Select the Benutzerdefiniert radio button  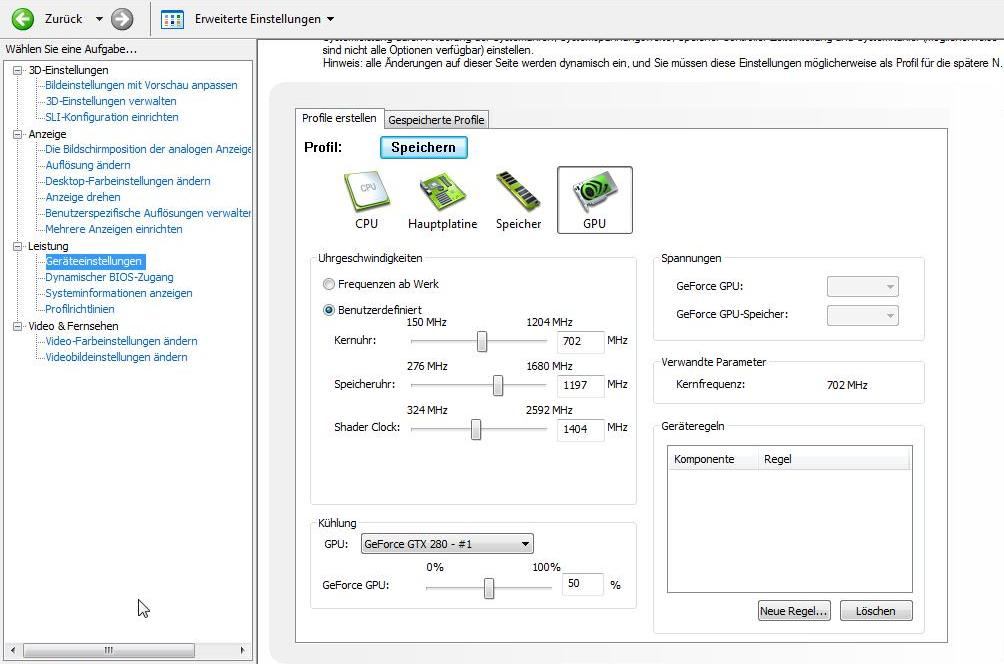tap(328, 310)
